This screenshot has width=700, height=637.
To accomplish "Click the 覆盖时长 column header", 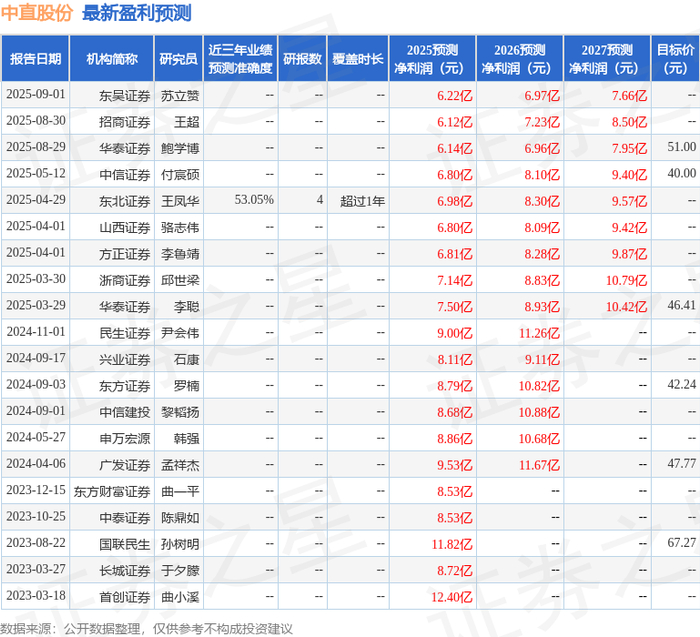I will 358,58.
